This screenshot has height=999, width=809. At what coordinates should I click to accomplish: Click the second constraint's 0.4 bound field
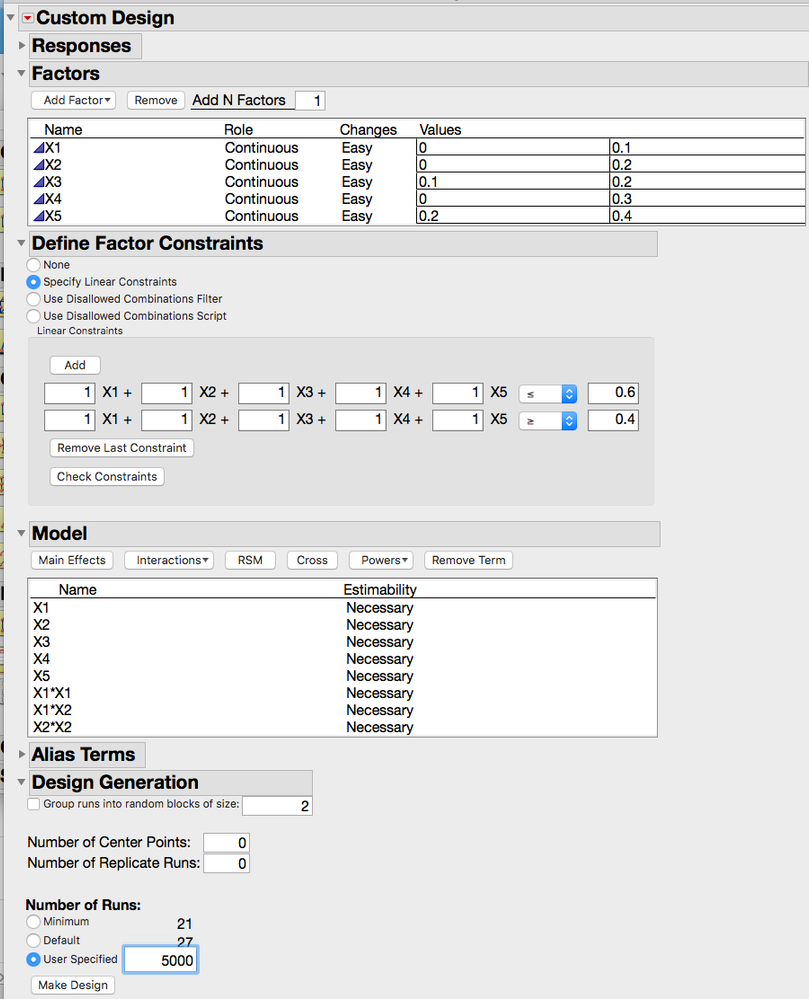[x=613, y=420]
